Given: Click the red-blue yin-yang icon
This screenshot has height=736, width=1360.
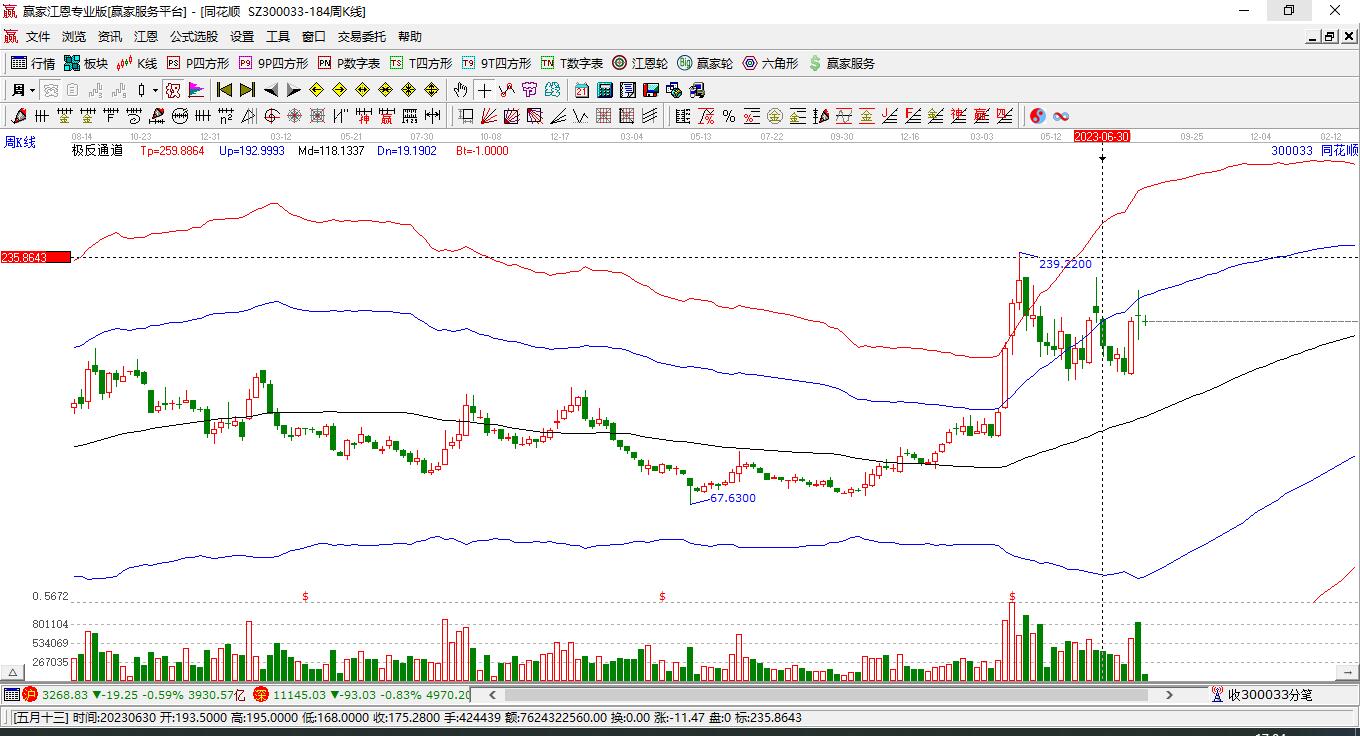Looking at the screenshot, I should point(1038,116).
